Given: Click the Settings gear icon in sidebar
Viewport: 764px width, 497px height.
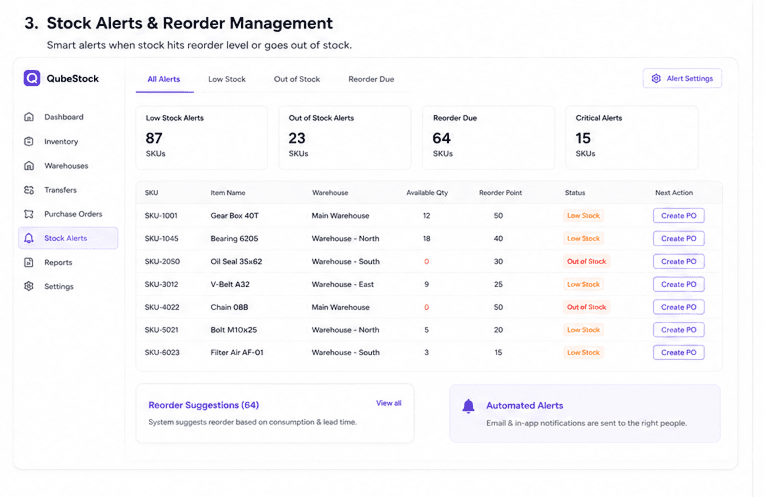Looking at the screenshot, I should [29, 286].
